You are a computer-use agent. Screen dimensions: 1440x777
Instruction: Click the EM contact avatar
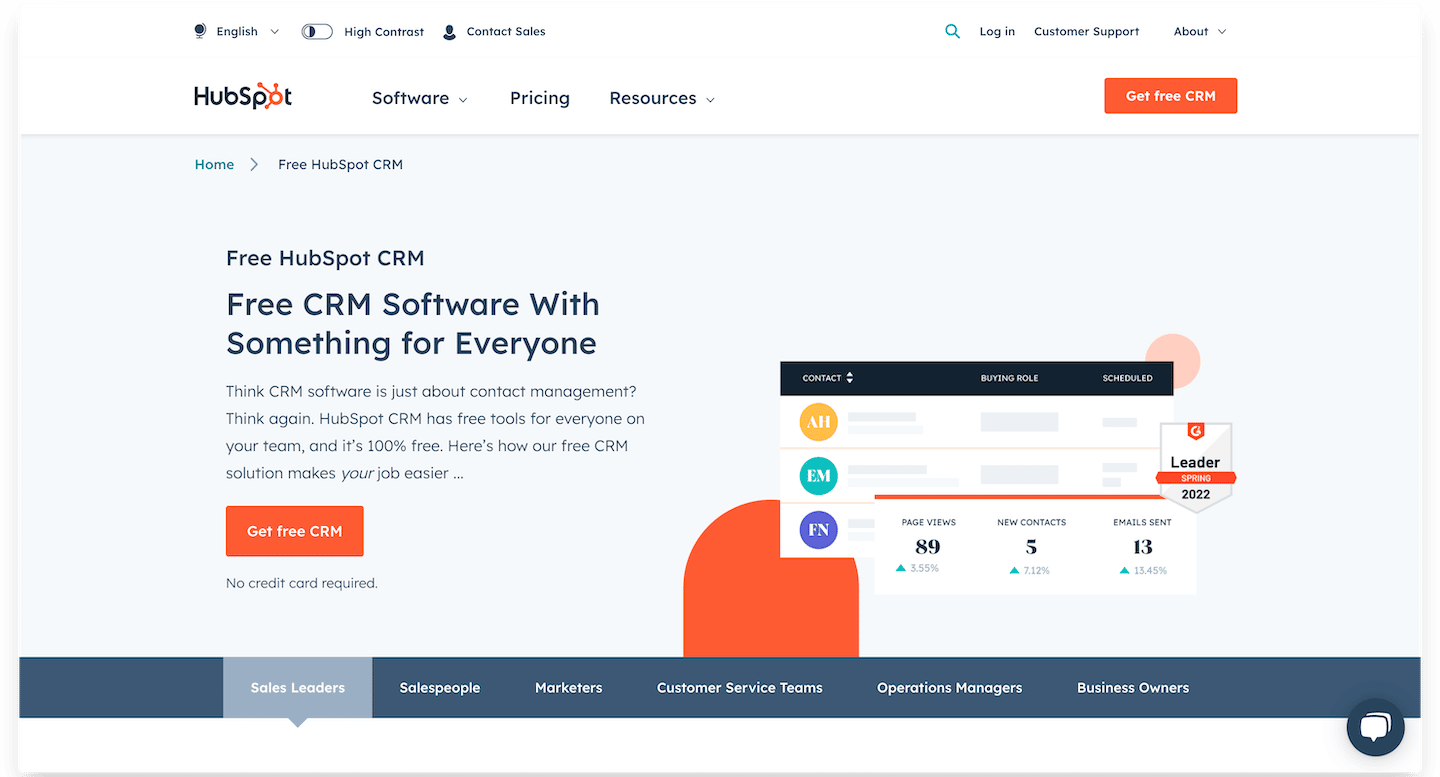818,476
